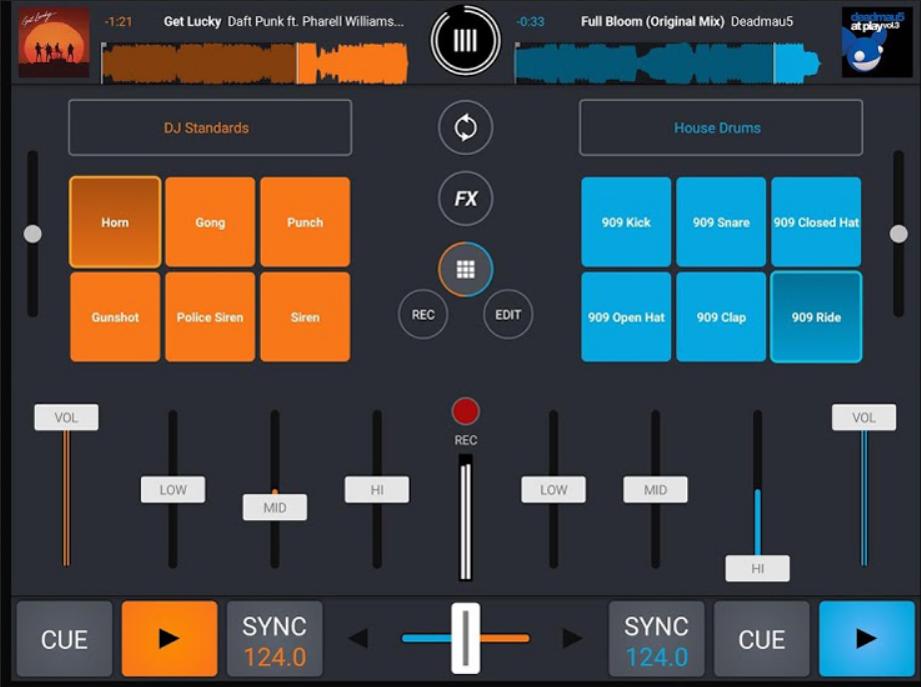Click the center master level meter
The width and height of the screenshot is (921, 687).
(x=465, y=517)
